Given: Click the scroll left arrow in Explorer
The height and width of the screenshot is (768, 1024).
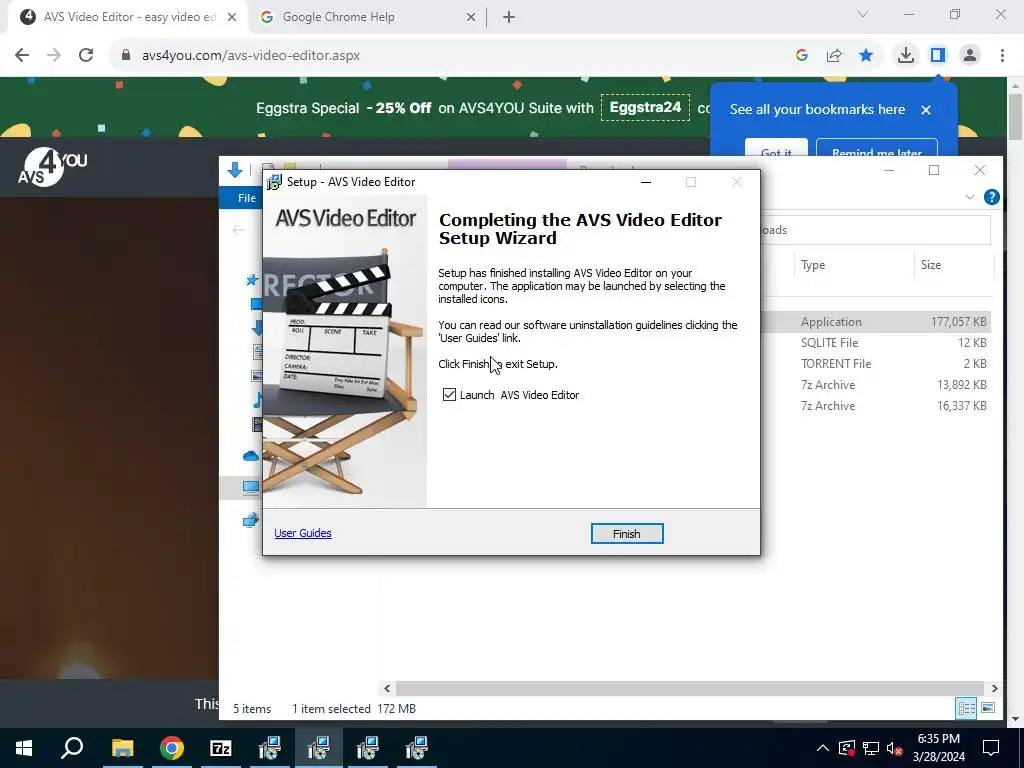Looking at the screenshot, I should (x=387, y=688).
